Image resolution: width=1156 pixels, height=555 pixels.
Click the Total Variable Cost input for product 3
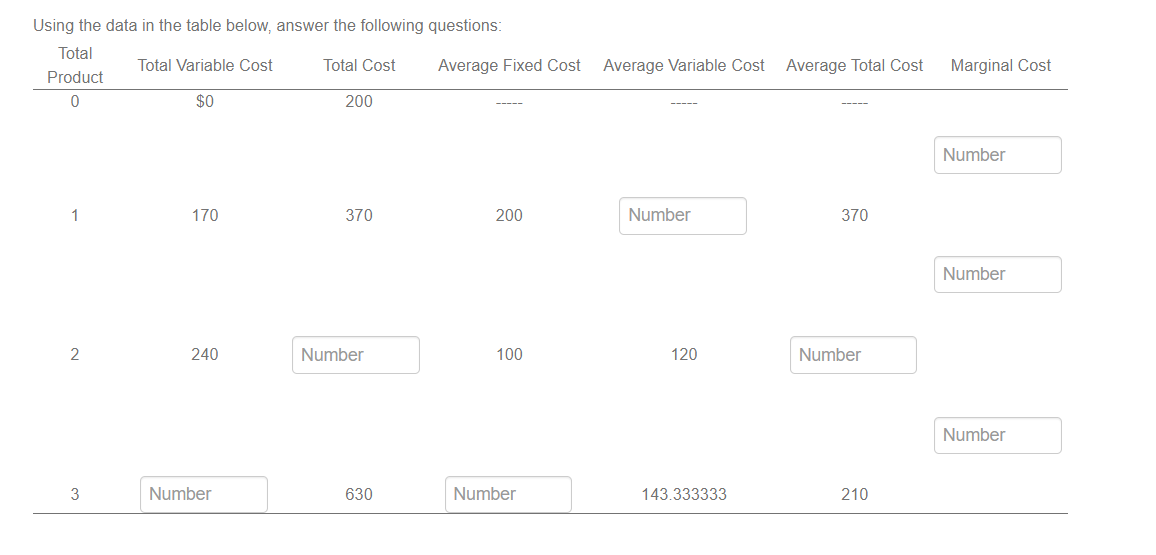pos(204,495)
